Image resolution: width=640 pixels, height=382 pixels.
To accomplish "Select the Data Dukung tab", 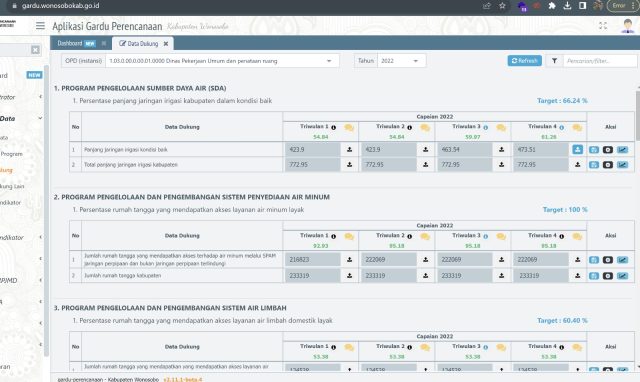I will (x=139, y=44).
